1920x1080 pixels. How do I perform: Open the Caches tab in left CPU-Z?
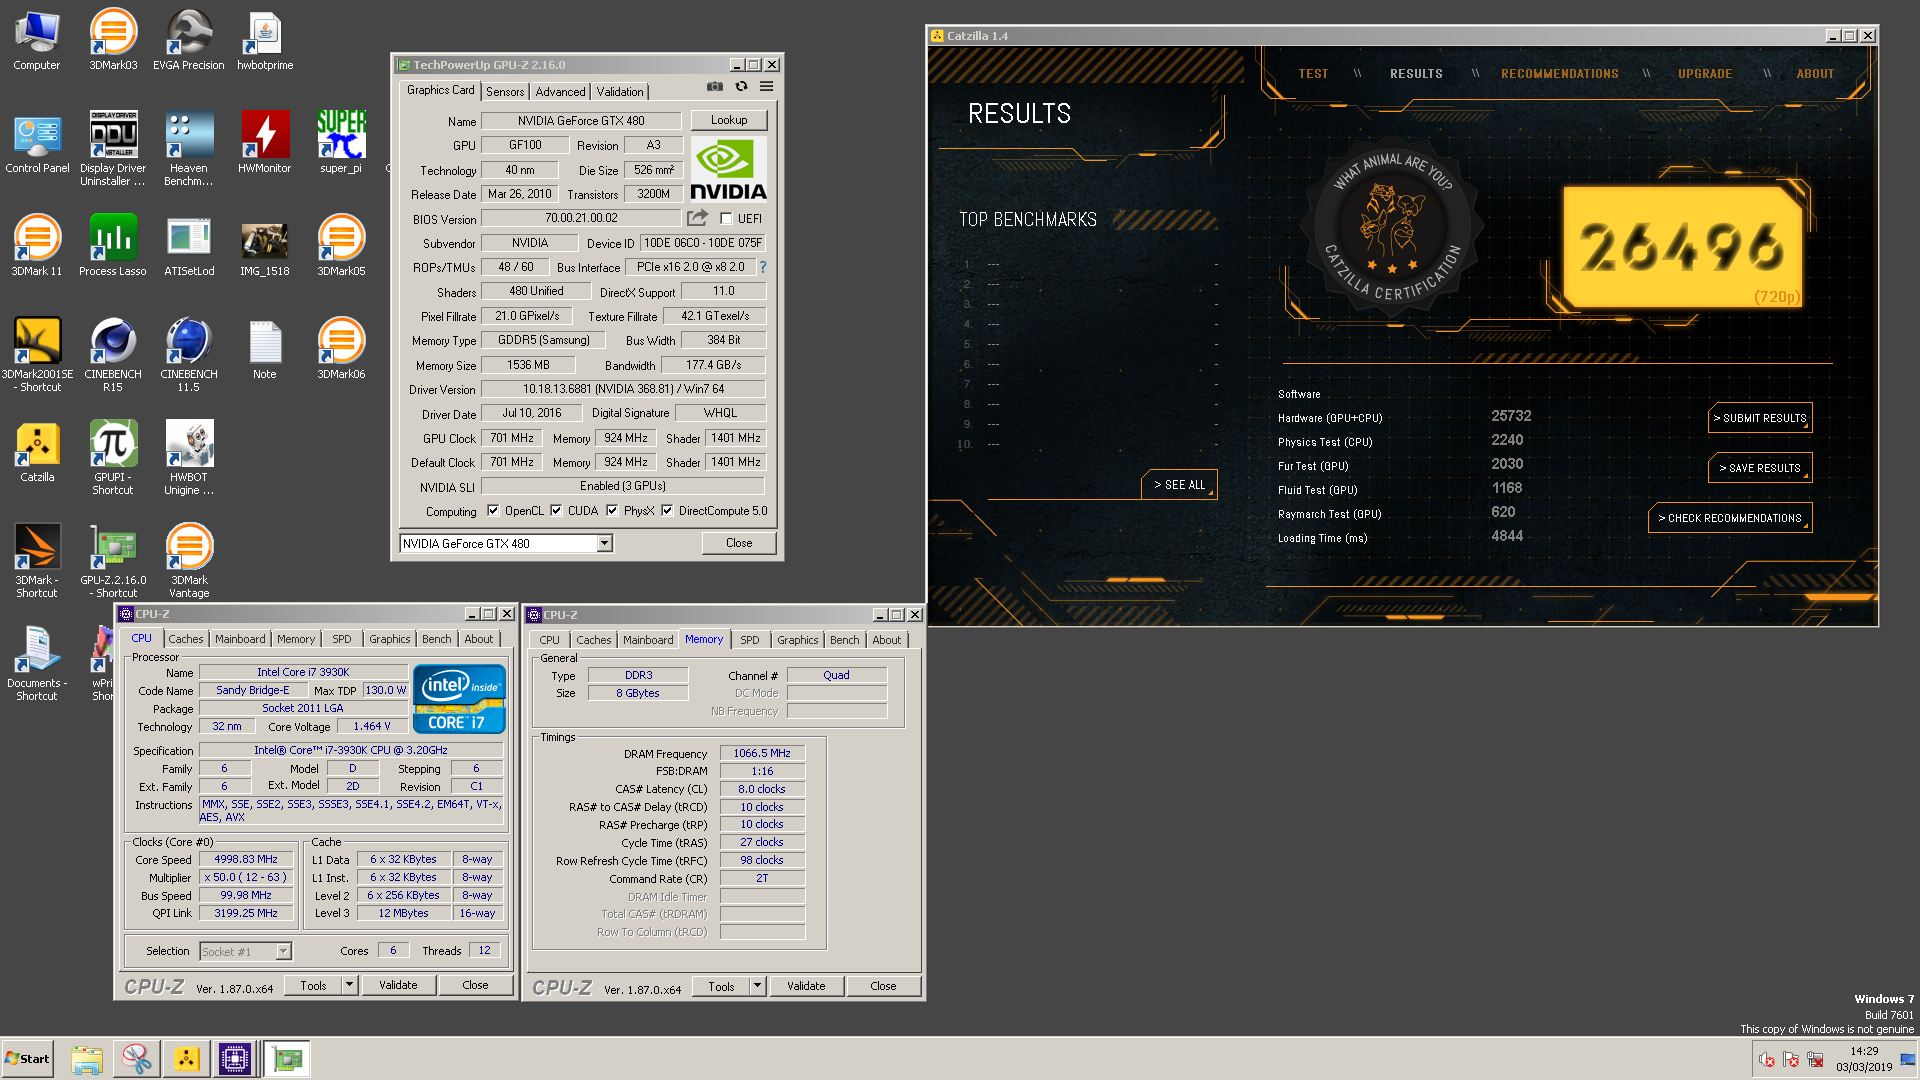tap(186, 639)
